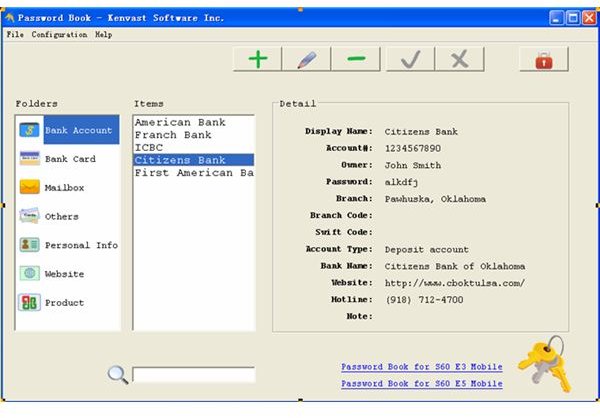
Task: Open the Configuration menu
Action: point(59,34)
